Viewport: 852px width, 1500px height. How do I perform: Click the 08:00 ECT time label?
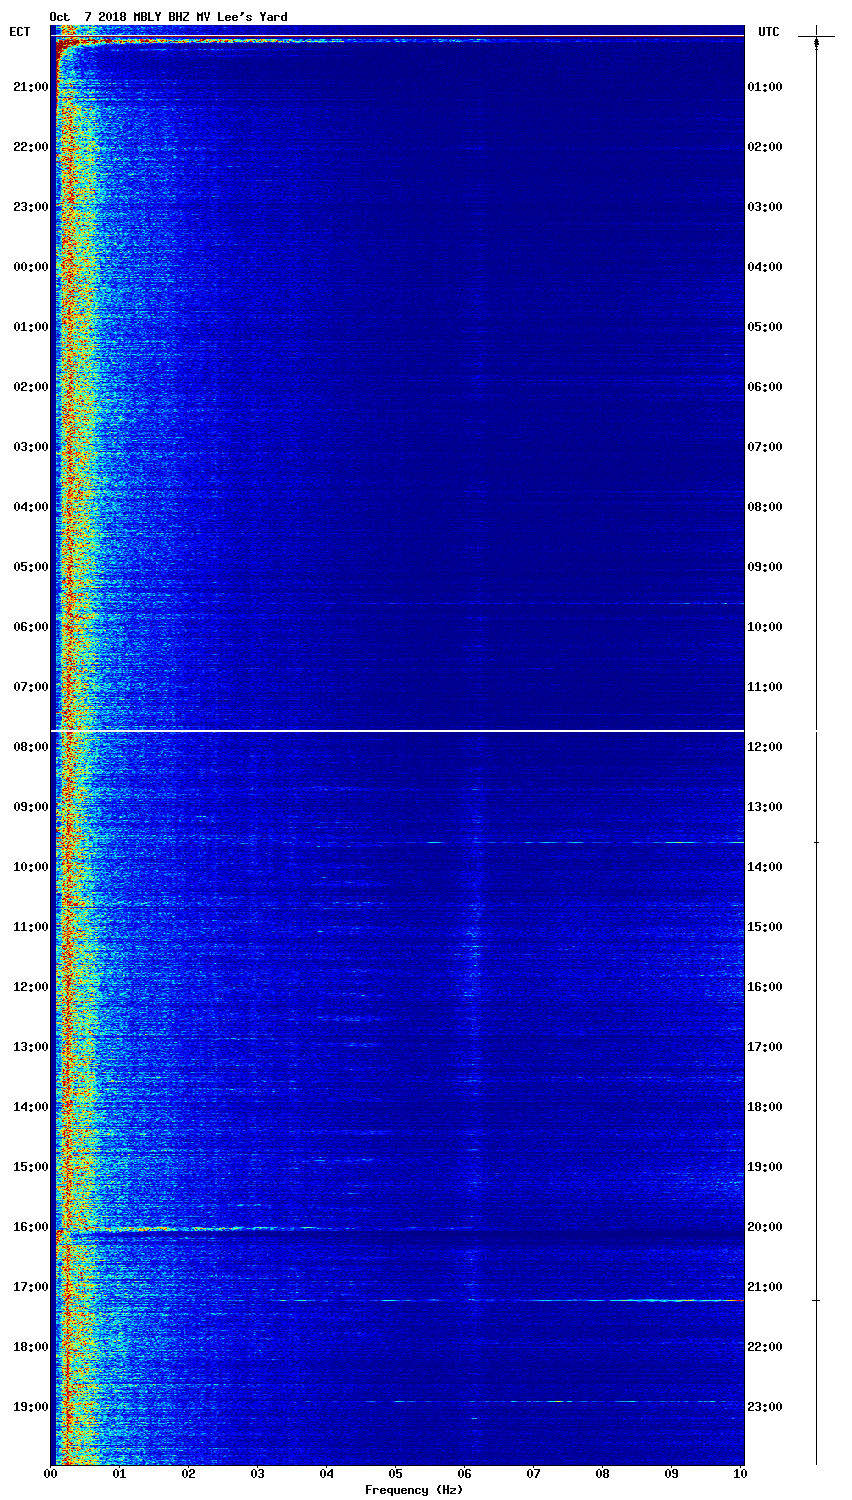pyautogui.click(x=30, y=747)
